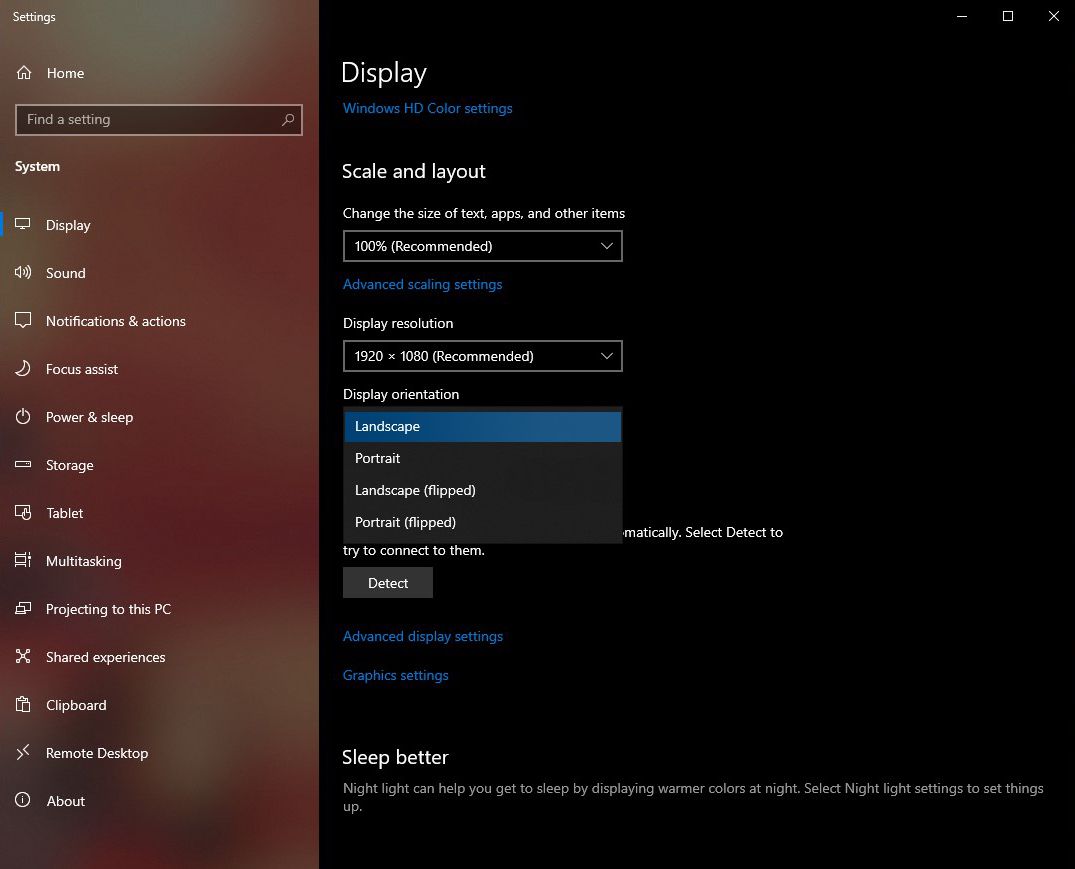
Task: Select the Focus assist moon icon
Action: [24, 369]
